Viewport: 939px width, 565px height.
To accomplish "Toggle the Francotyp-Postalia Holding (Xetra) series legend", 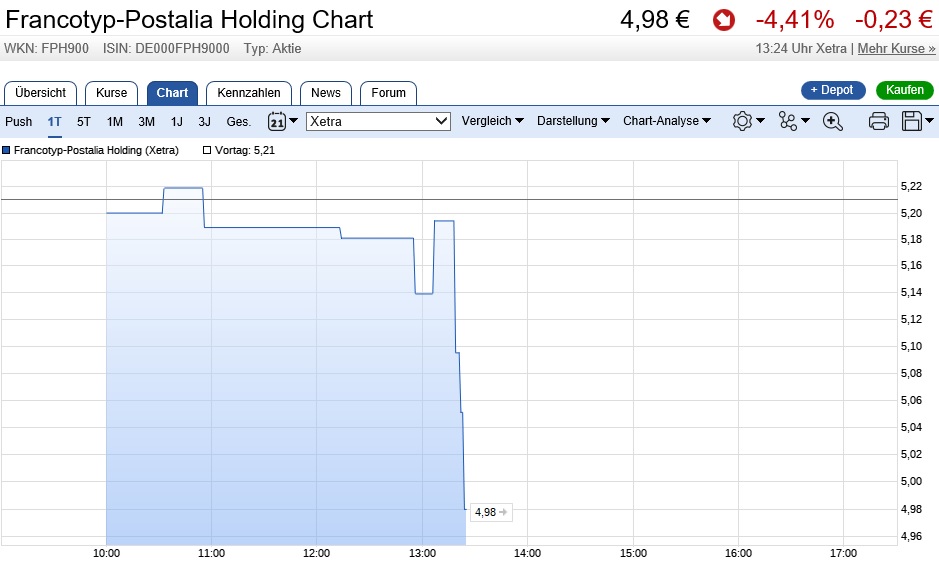I will (6, 150).
